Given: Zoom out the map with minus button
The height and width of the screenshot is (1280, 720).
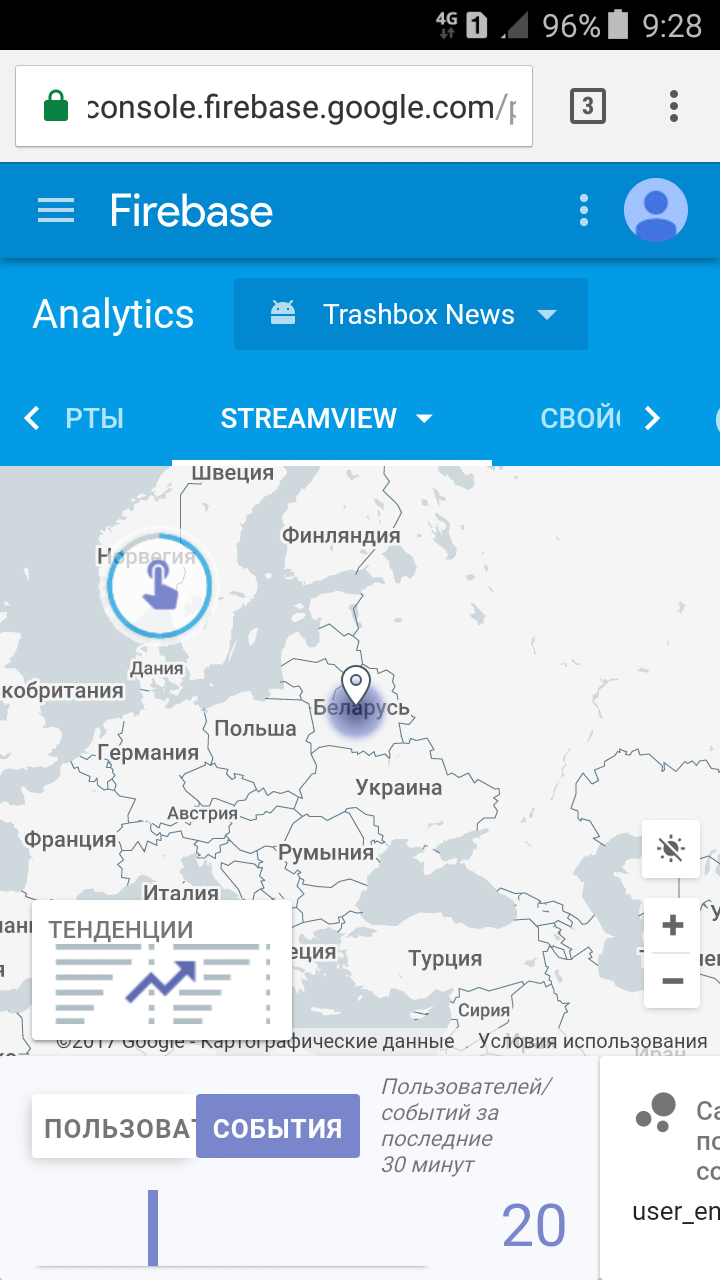Looking at the screenshot, I should (x=672, y=981).
